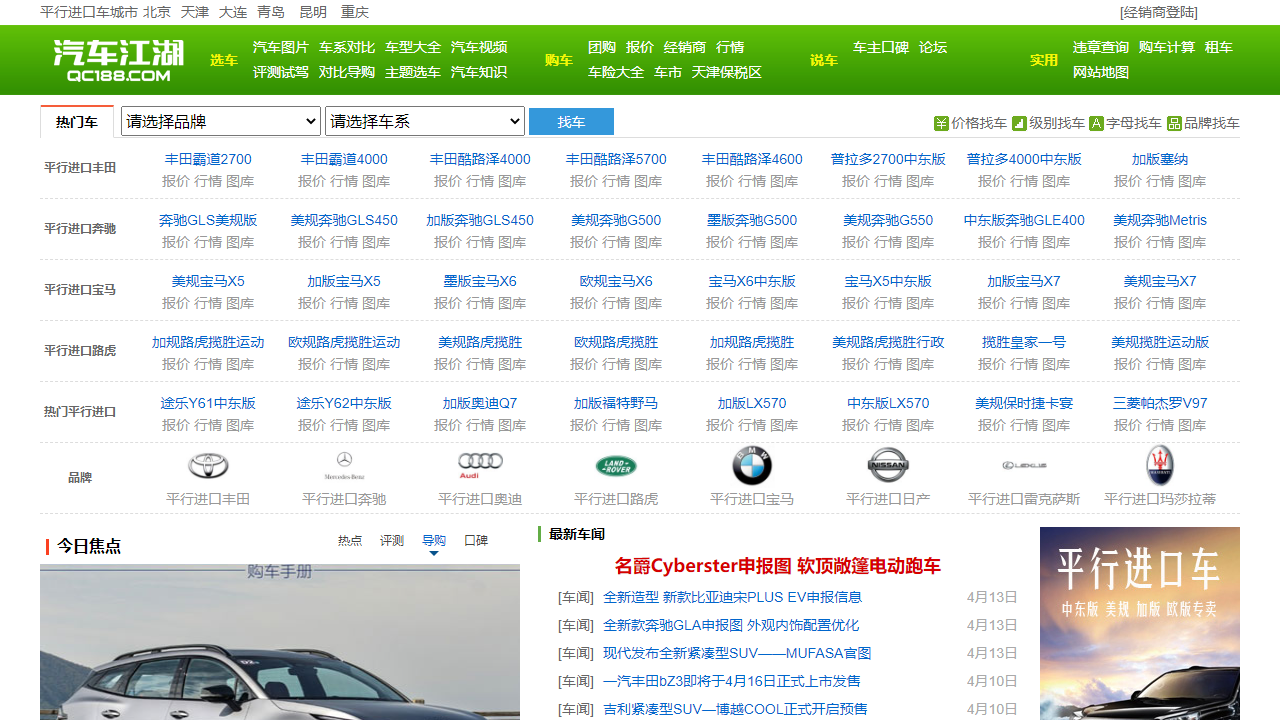Click the 平行进口车 advertisement banner

1139,622
